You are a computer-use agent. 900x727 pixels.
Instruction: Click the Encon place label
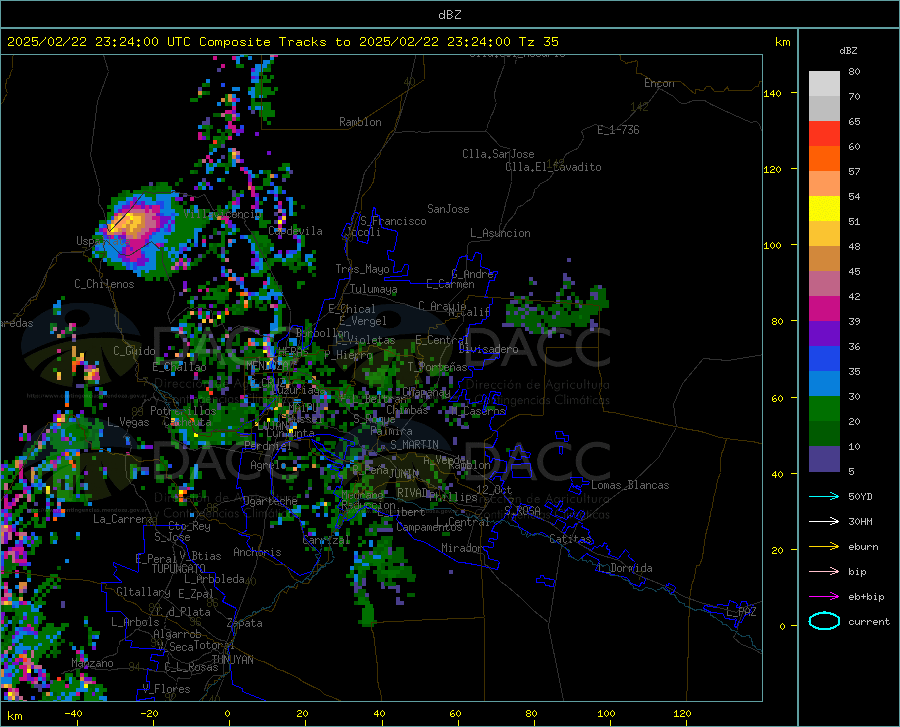tap(659, 83)
